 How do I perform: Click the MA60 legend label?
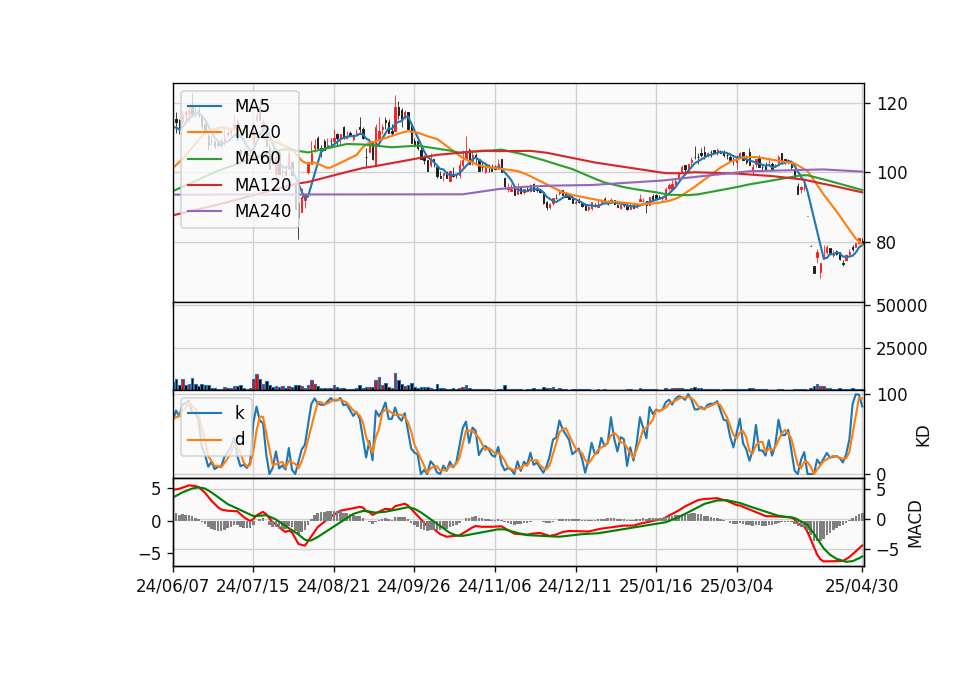258,158
